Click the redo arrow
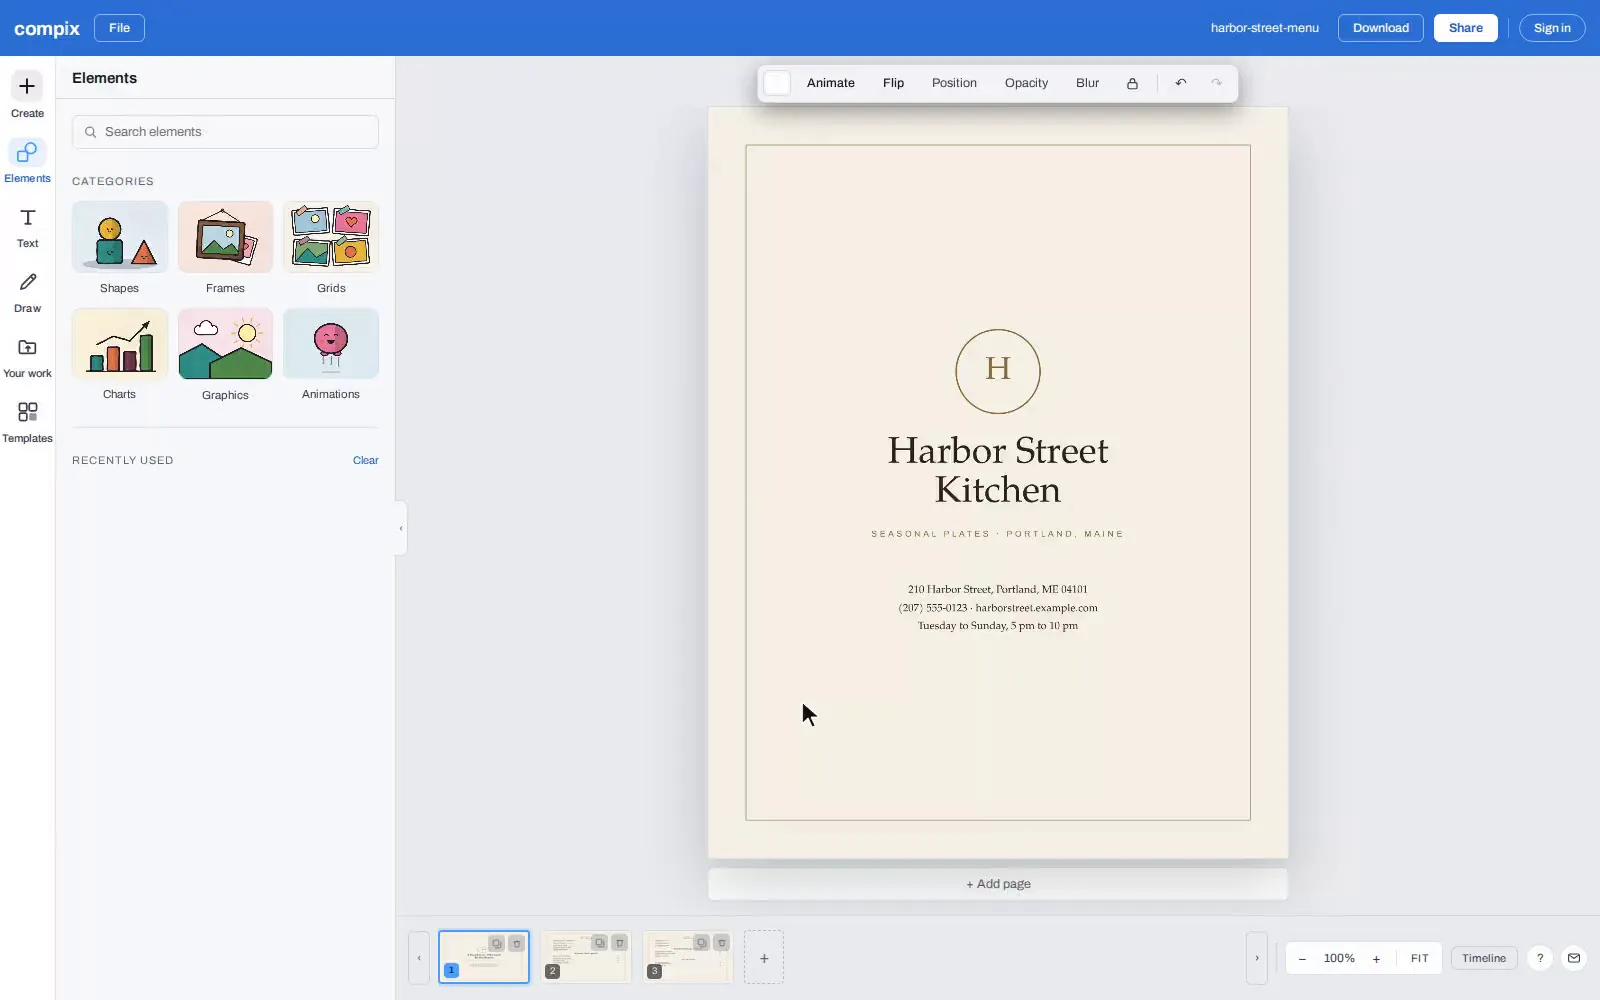Viewport: 1600px width, 1000px height. [x=1216, y=83]
